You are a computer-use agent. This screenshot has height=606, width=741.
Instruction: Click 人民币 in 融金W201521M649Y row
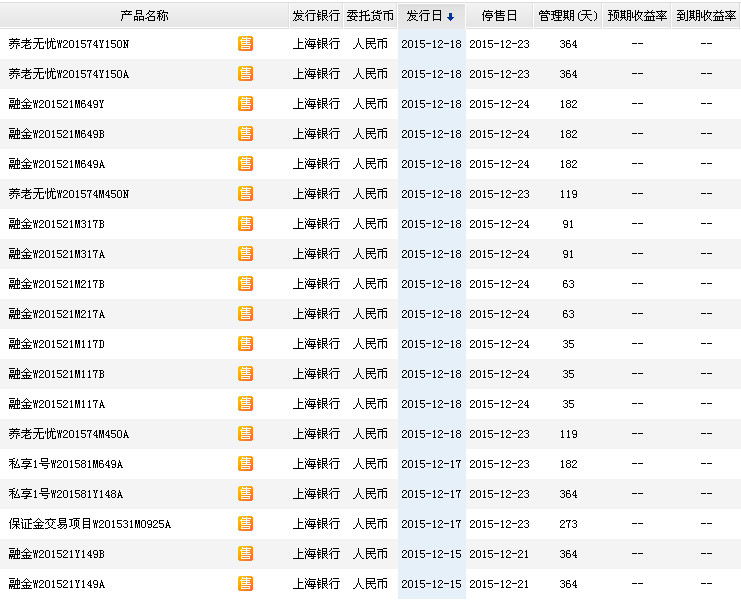pos(370,104)
